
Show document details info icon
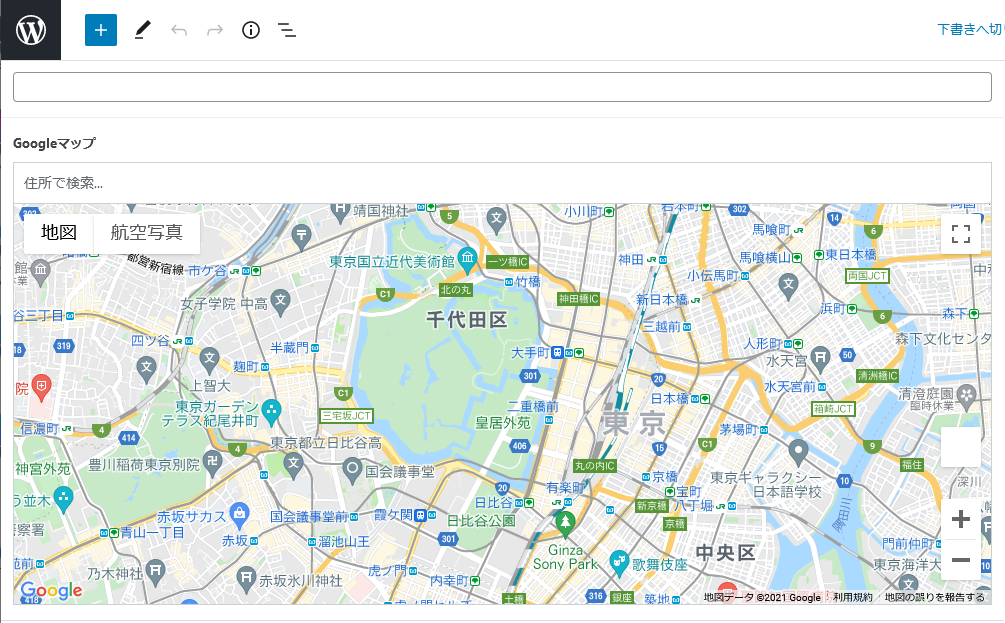point(251,30)
